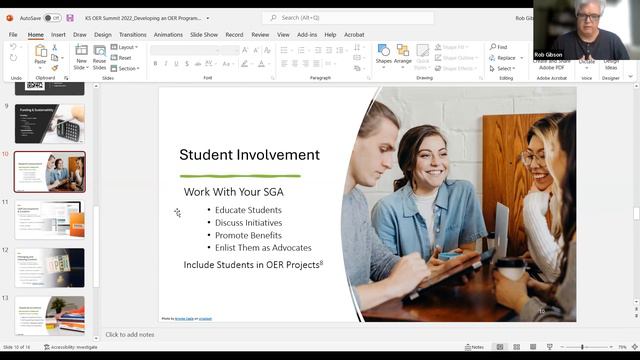Toggle the AutoSave switch
The width and height of the screenshot is (640, 360).
[52, 18]
